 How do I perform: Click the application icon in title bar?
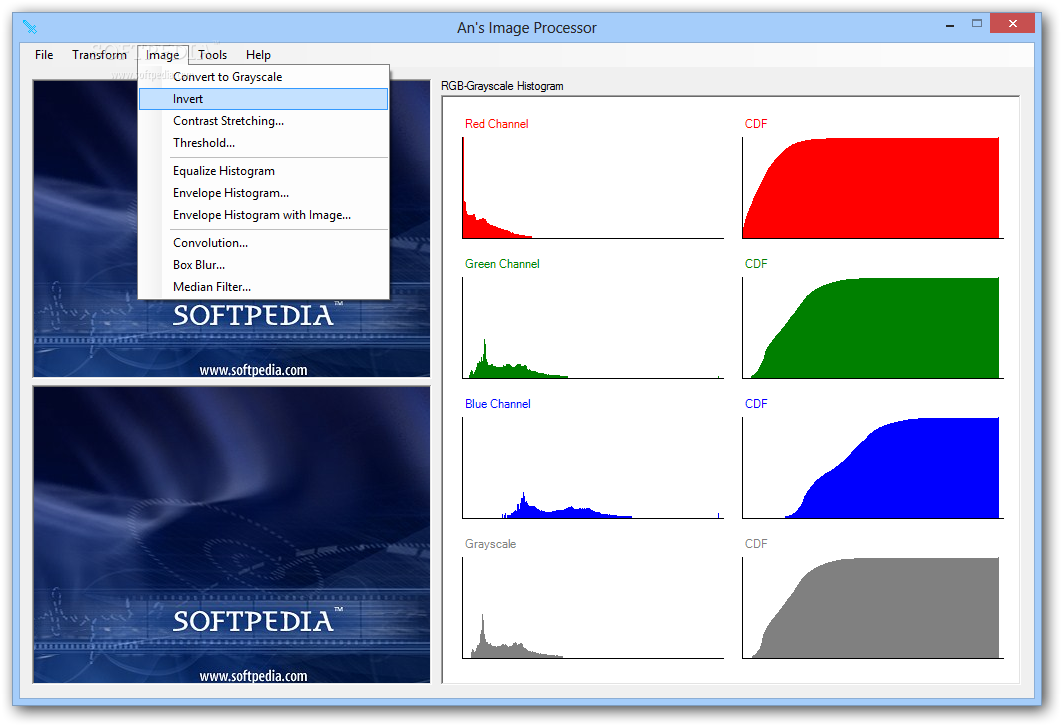(x=30, y=27)
